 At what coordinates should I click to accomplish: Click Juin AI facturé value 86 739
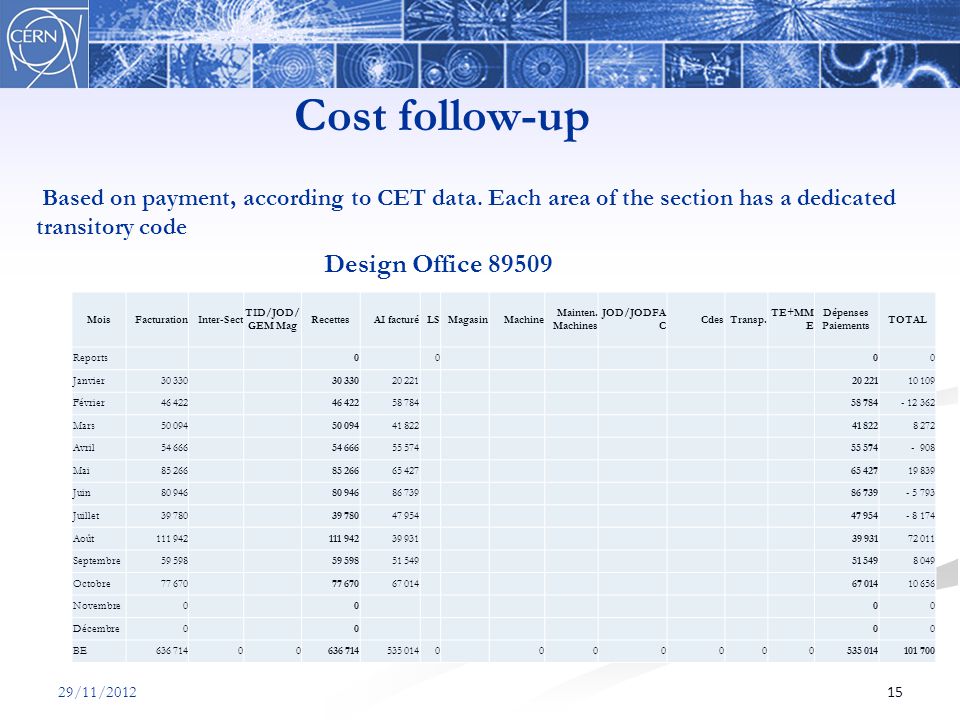[405, 493]
